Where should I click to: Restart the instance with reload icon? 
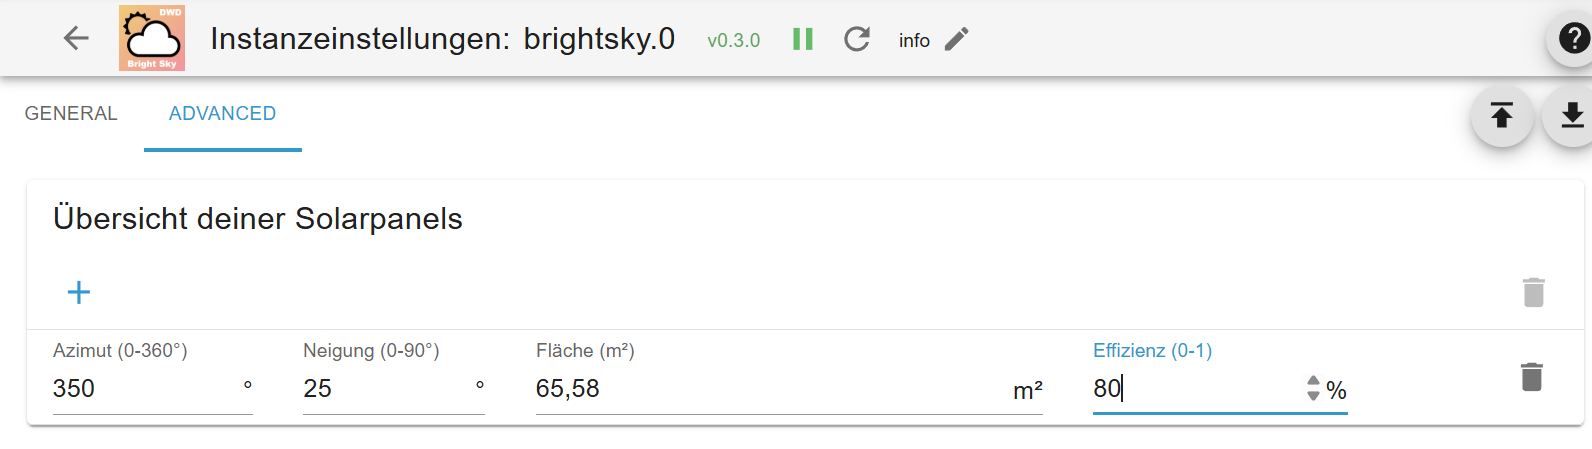point(857,39)
